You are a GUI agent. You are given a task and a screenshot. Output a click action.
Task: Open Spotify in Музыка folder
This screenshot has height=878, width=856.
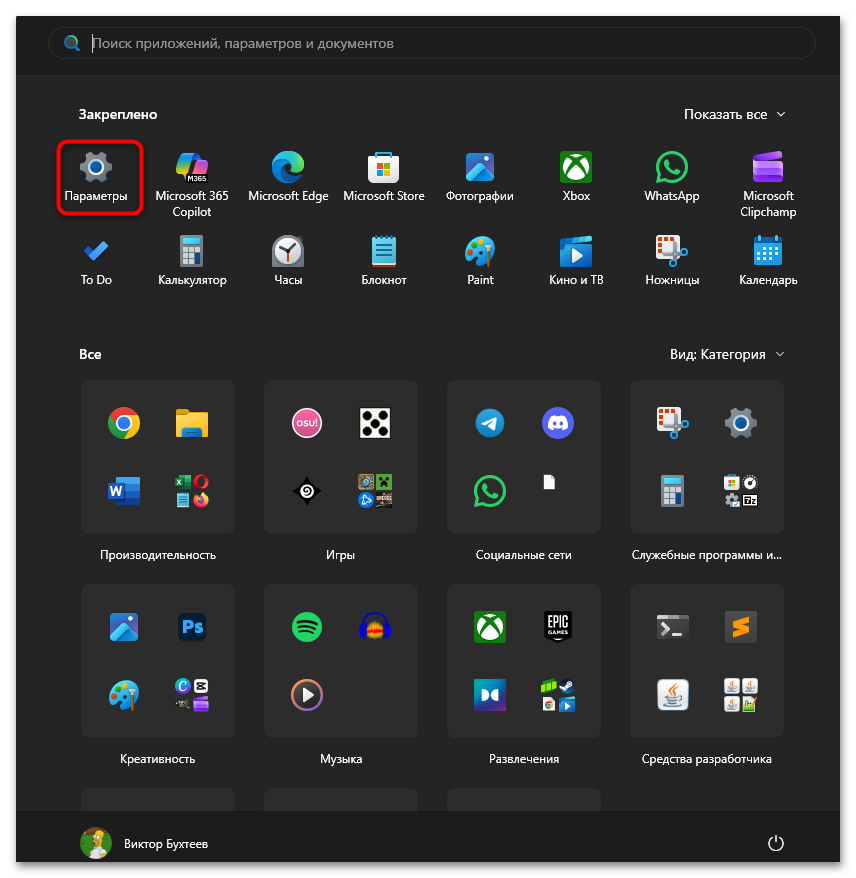point(307,627)
